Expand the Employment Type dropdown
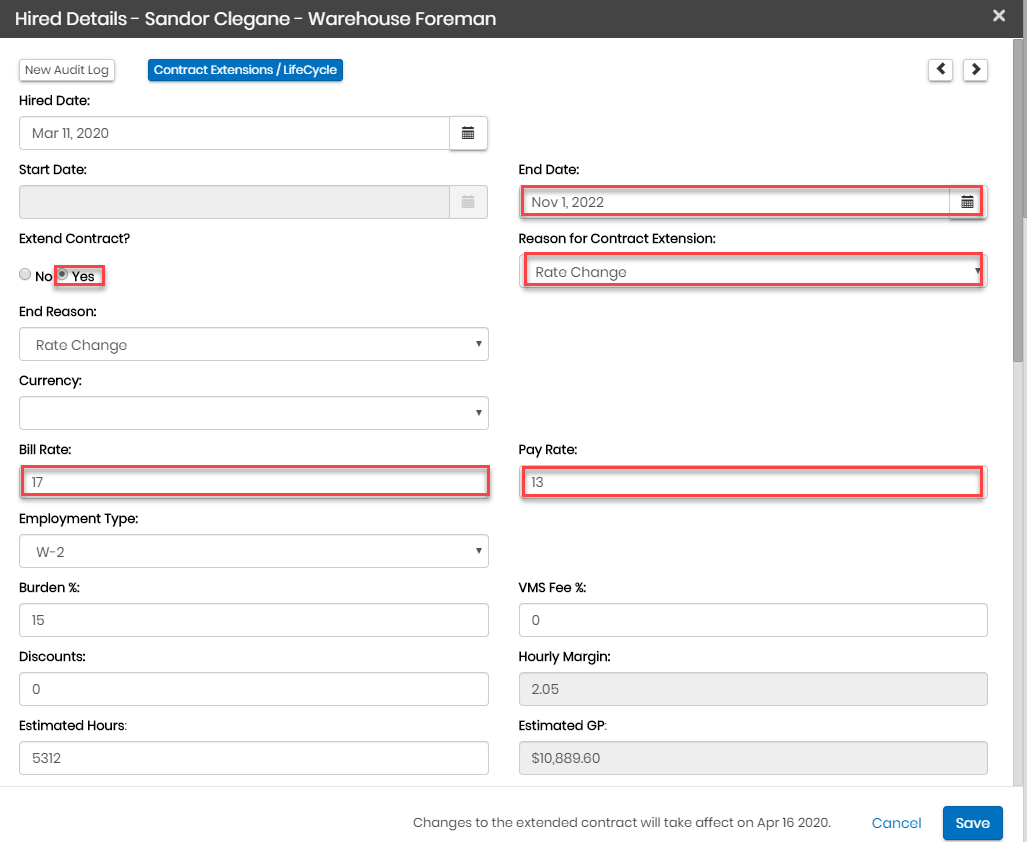 pos(253,551)
